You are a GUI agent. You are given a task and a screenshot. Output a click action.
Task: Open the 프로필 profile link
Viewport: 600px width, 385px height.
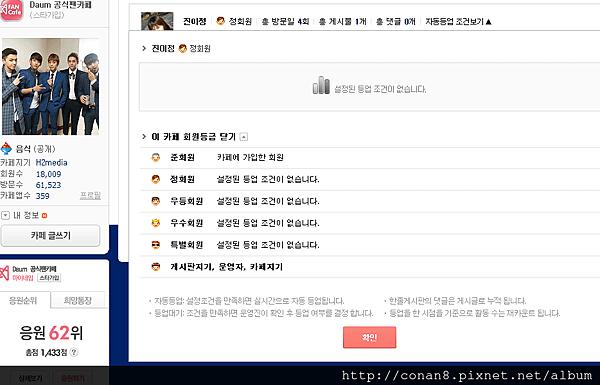point(90,196)
